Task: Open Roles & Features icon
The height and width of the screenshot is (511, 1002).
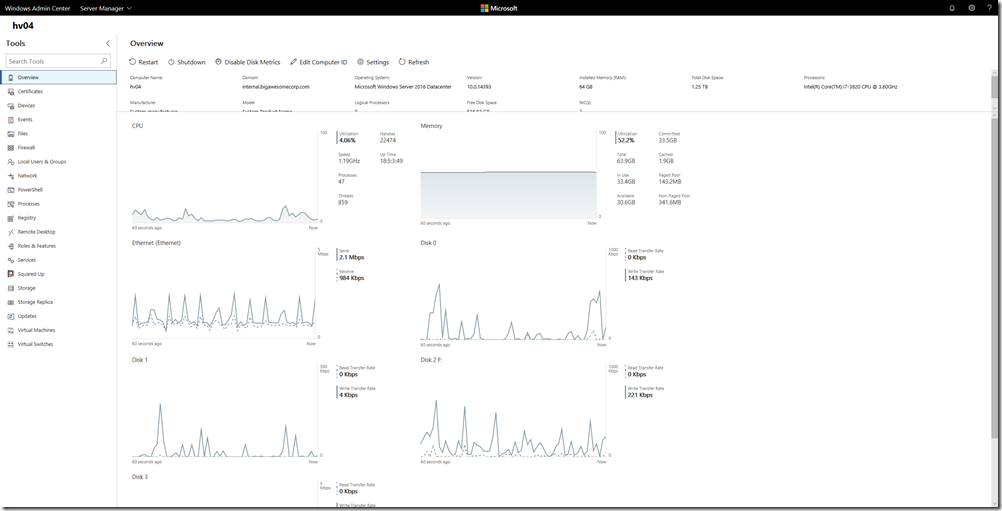Action: (11, 246)
